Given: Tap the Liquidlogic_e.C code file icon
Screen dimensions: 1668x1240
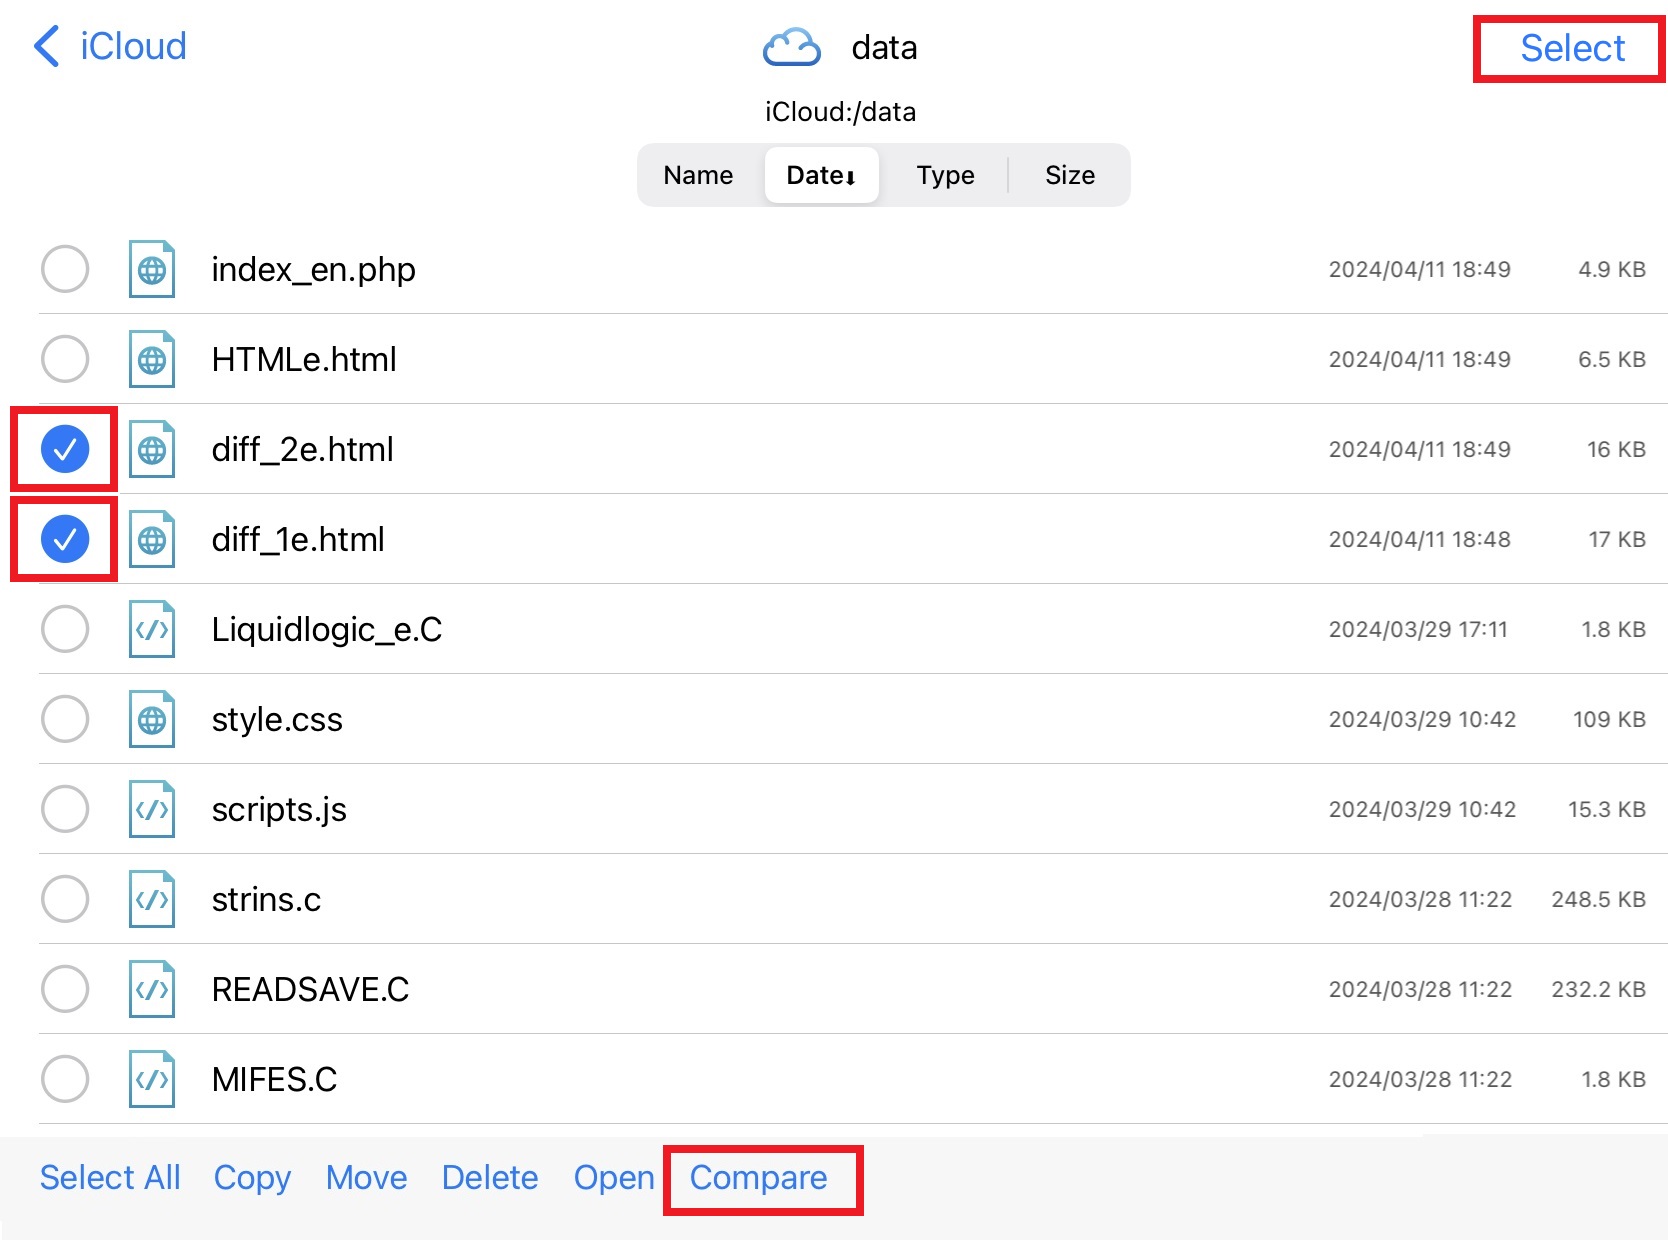Looking at the screenshot, I should tap(152, 629).
